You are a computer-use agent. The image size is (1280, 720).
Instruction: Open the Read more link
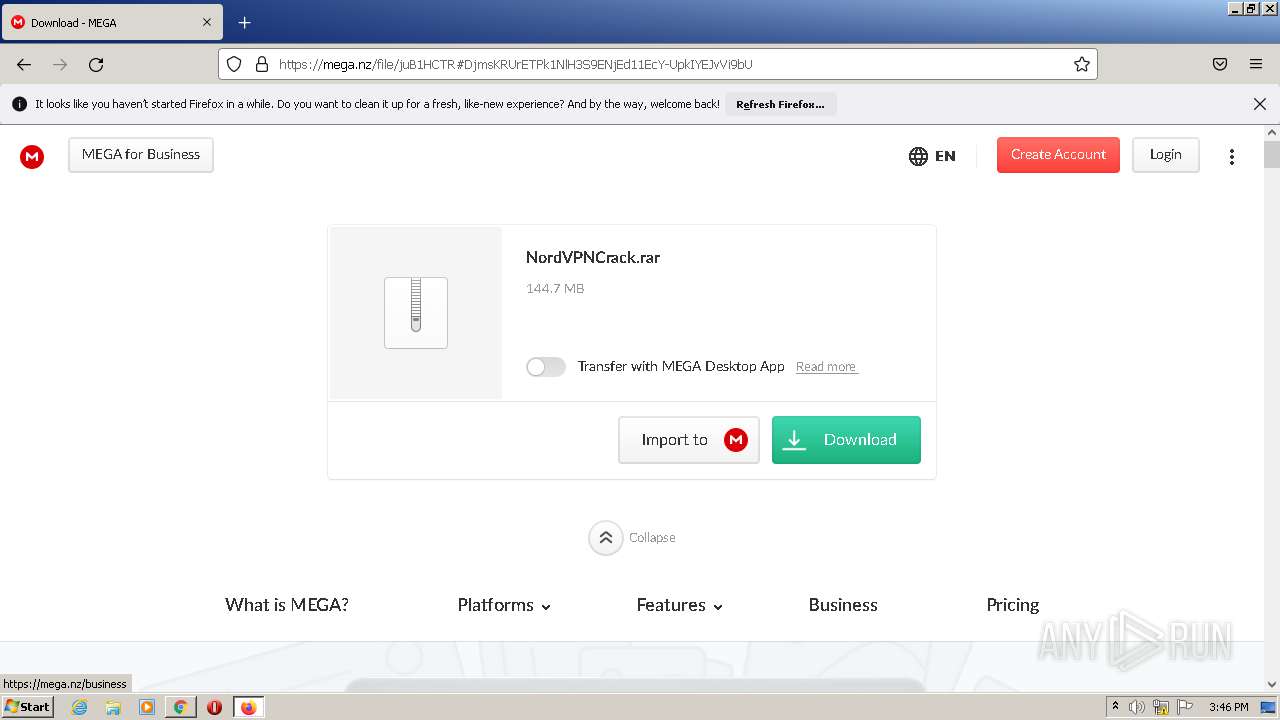[826, 367]
